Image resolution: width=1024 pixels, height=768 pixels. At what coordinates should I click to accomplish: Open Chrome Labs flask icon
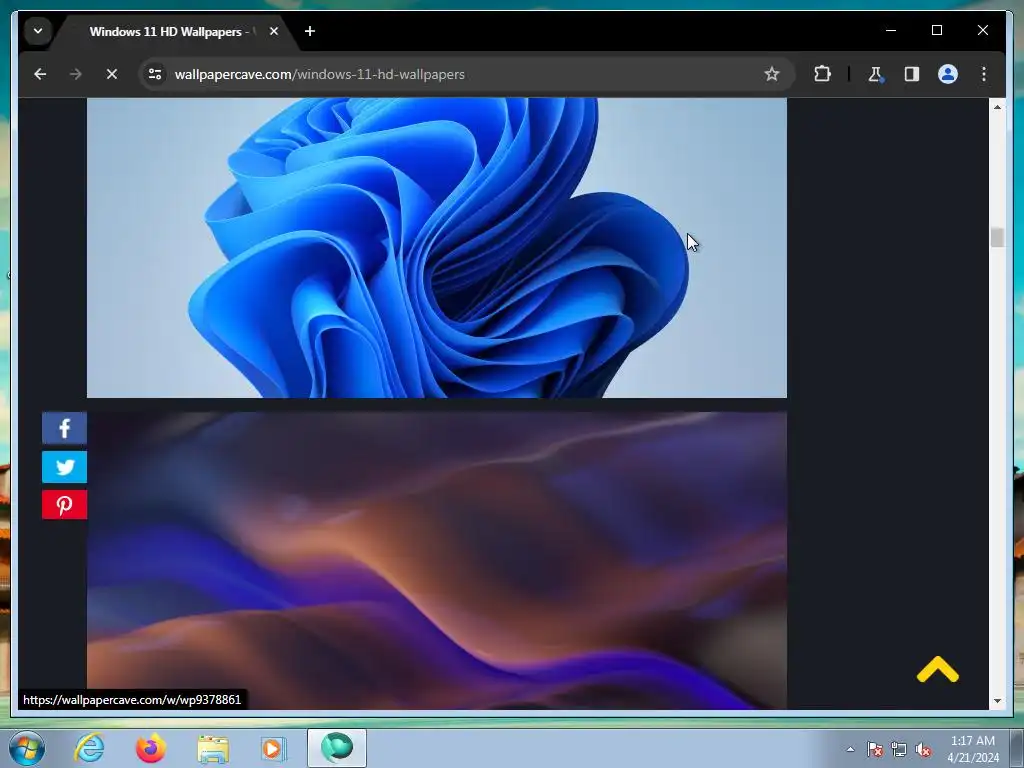click(875, 74)
